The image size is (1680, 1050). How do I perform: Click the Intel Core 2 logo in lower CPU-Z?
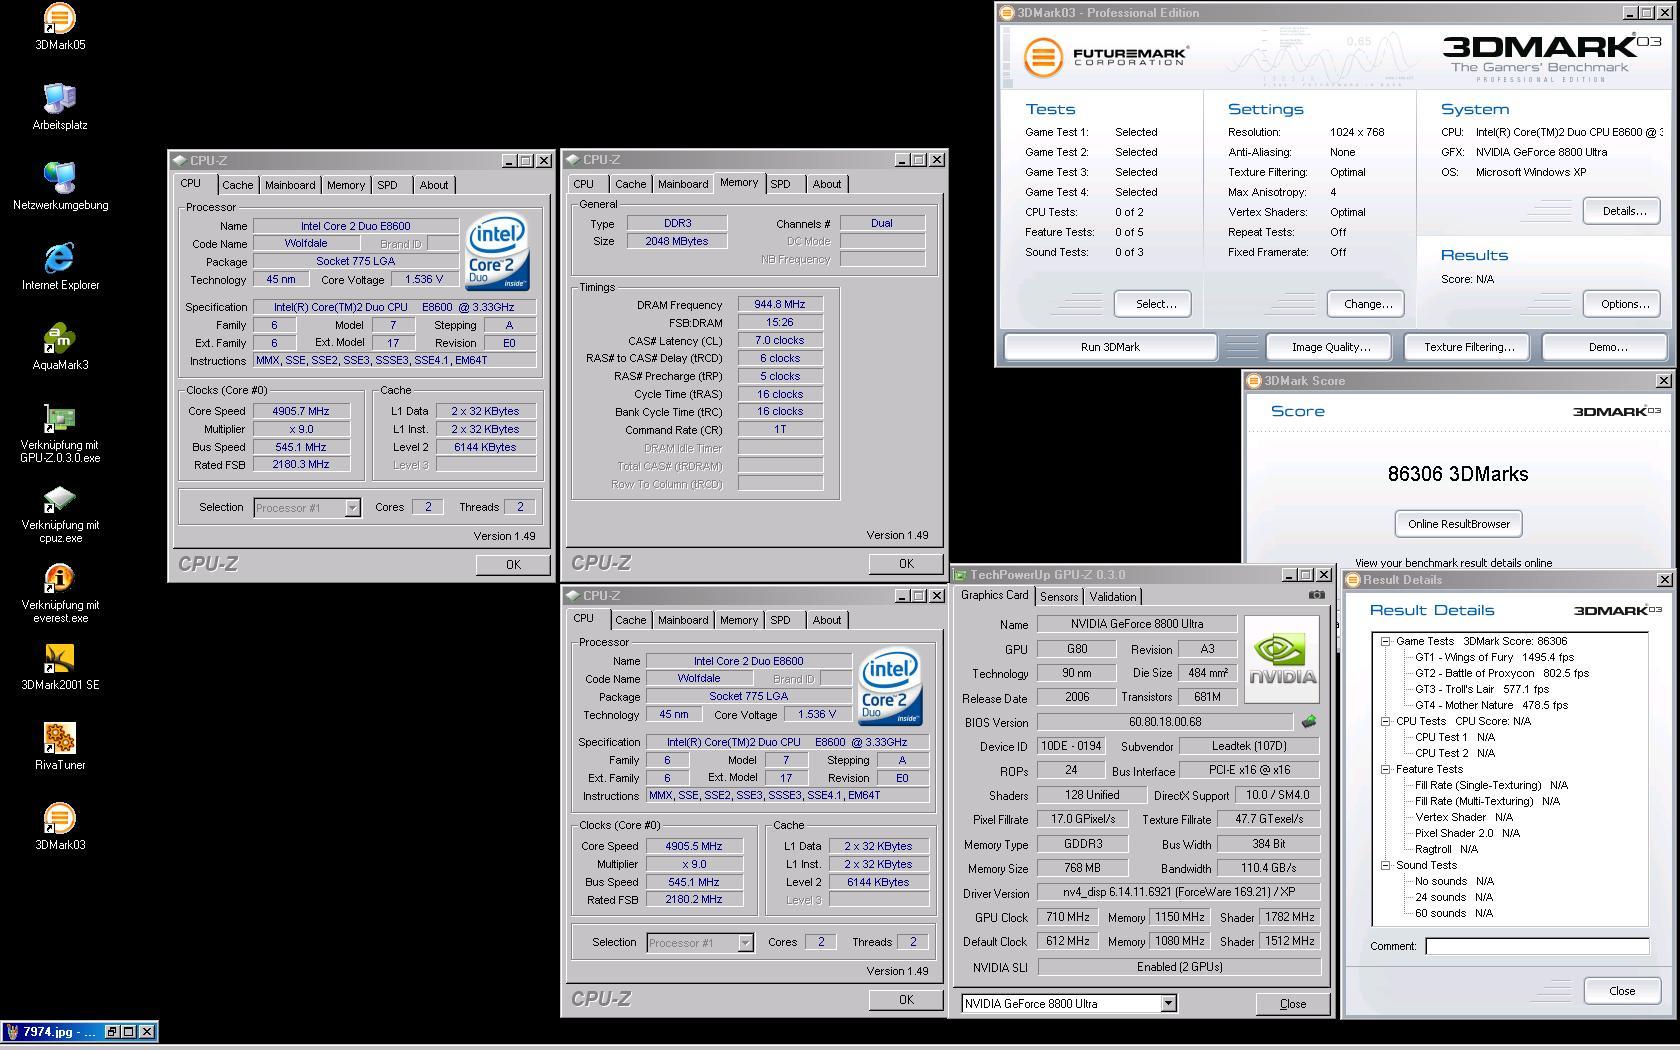890,689
